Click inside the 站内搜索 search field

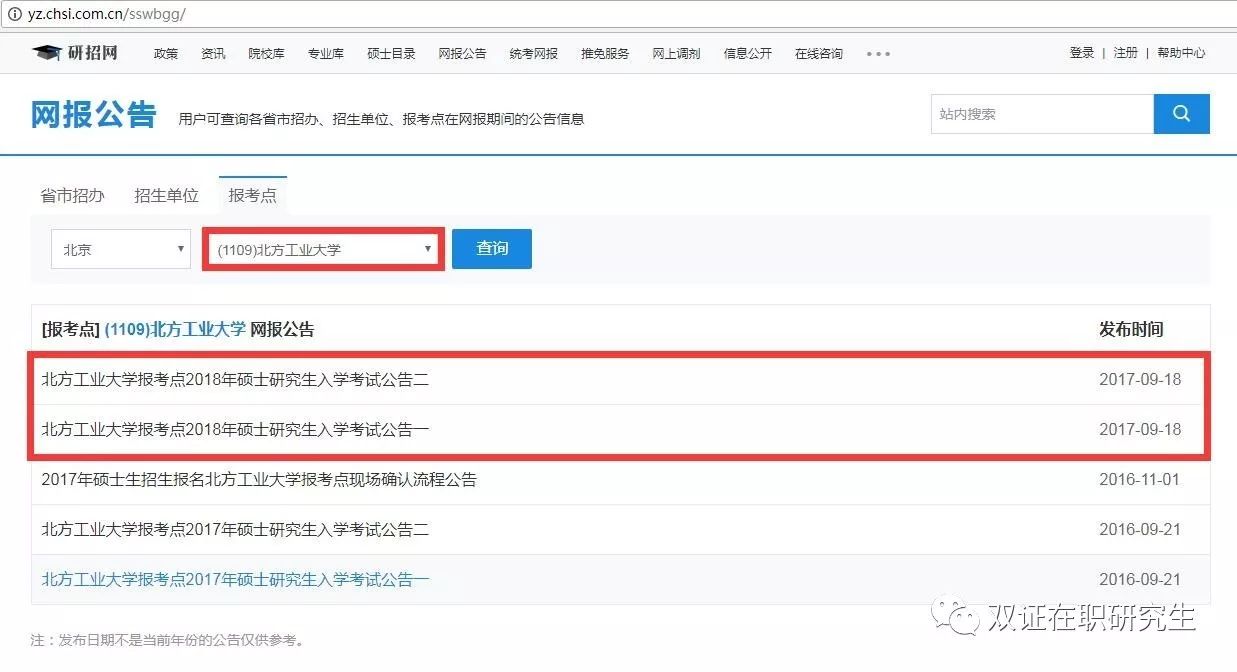click(x=1040, y=114)
